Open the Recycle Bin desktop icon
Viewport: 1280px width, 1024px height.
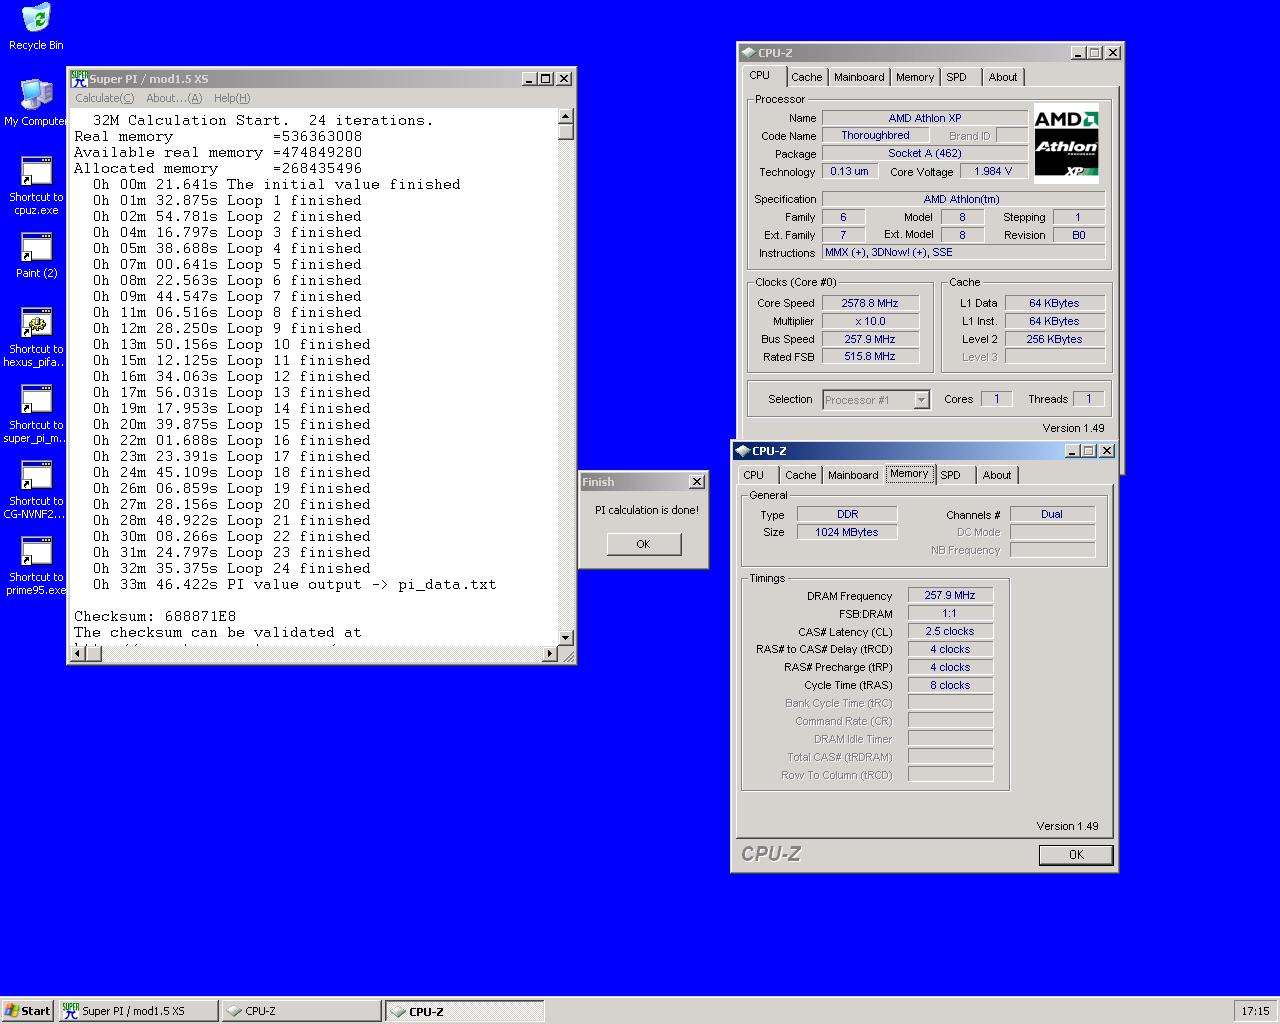[36, 26]
